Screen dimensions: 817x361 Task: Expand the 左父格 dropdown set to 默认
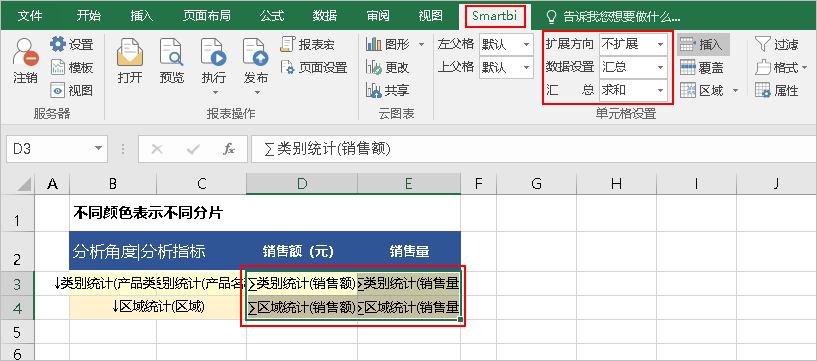tap(505, 44)
